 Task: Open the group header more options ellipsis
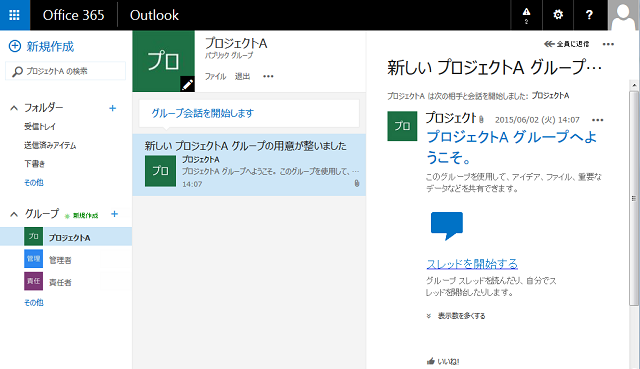tap(268, 76)
